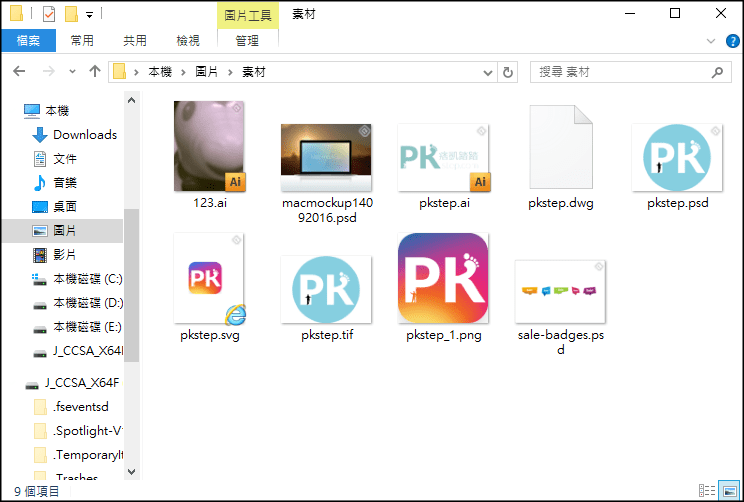Expand the ribbon with the chevron

711,41
